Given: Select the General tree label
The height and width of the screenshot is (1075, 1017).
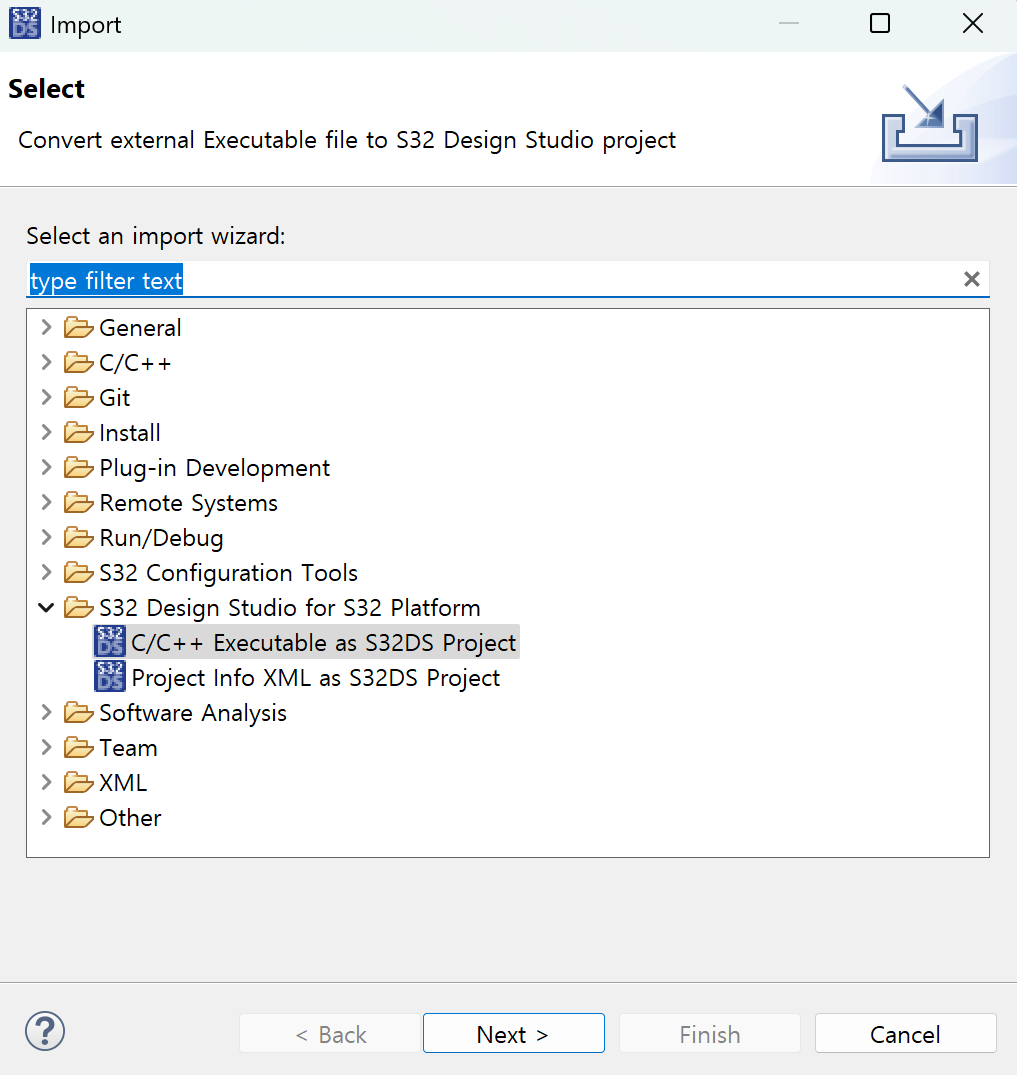Looking at the screenshot, I should [x=140, y=328].
